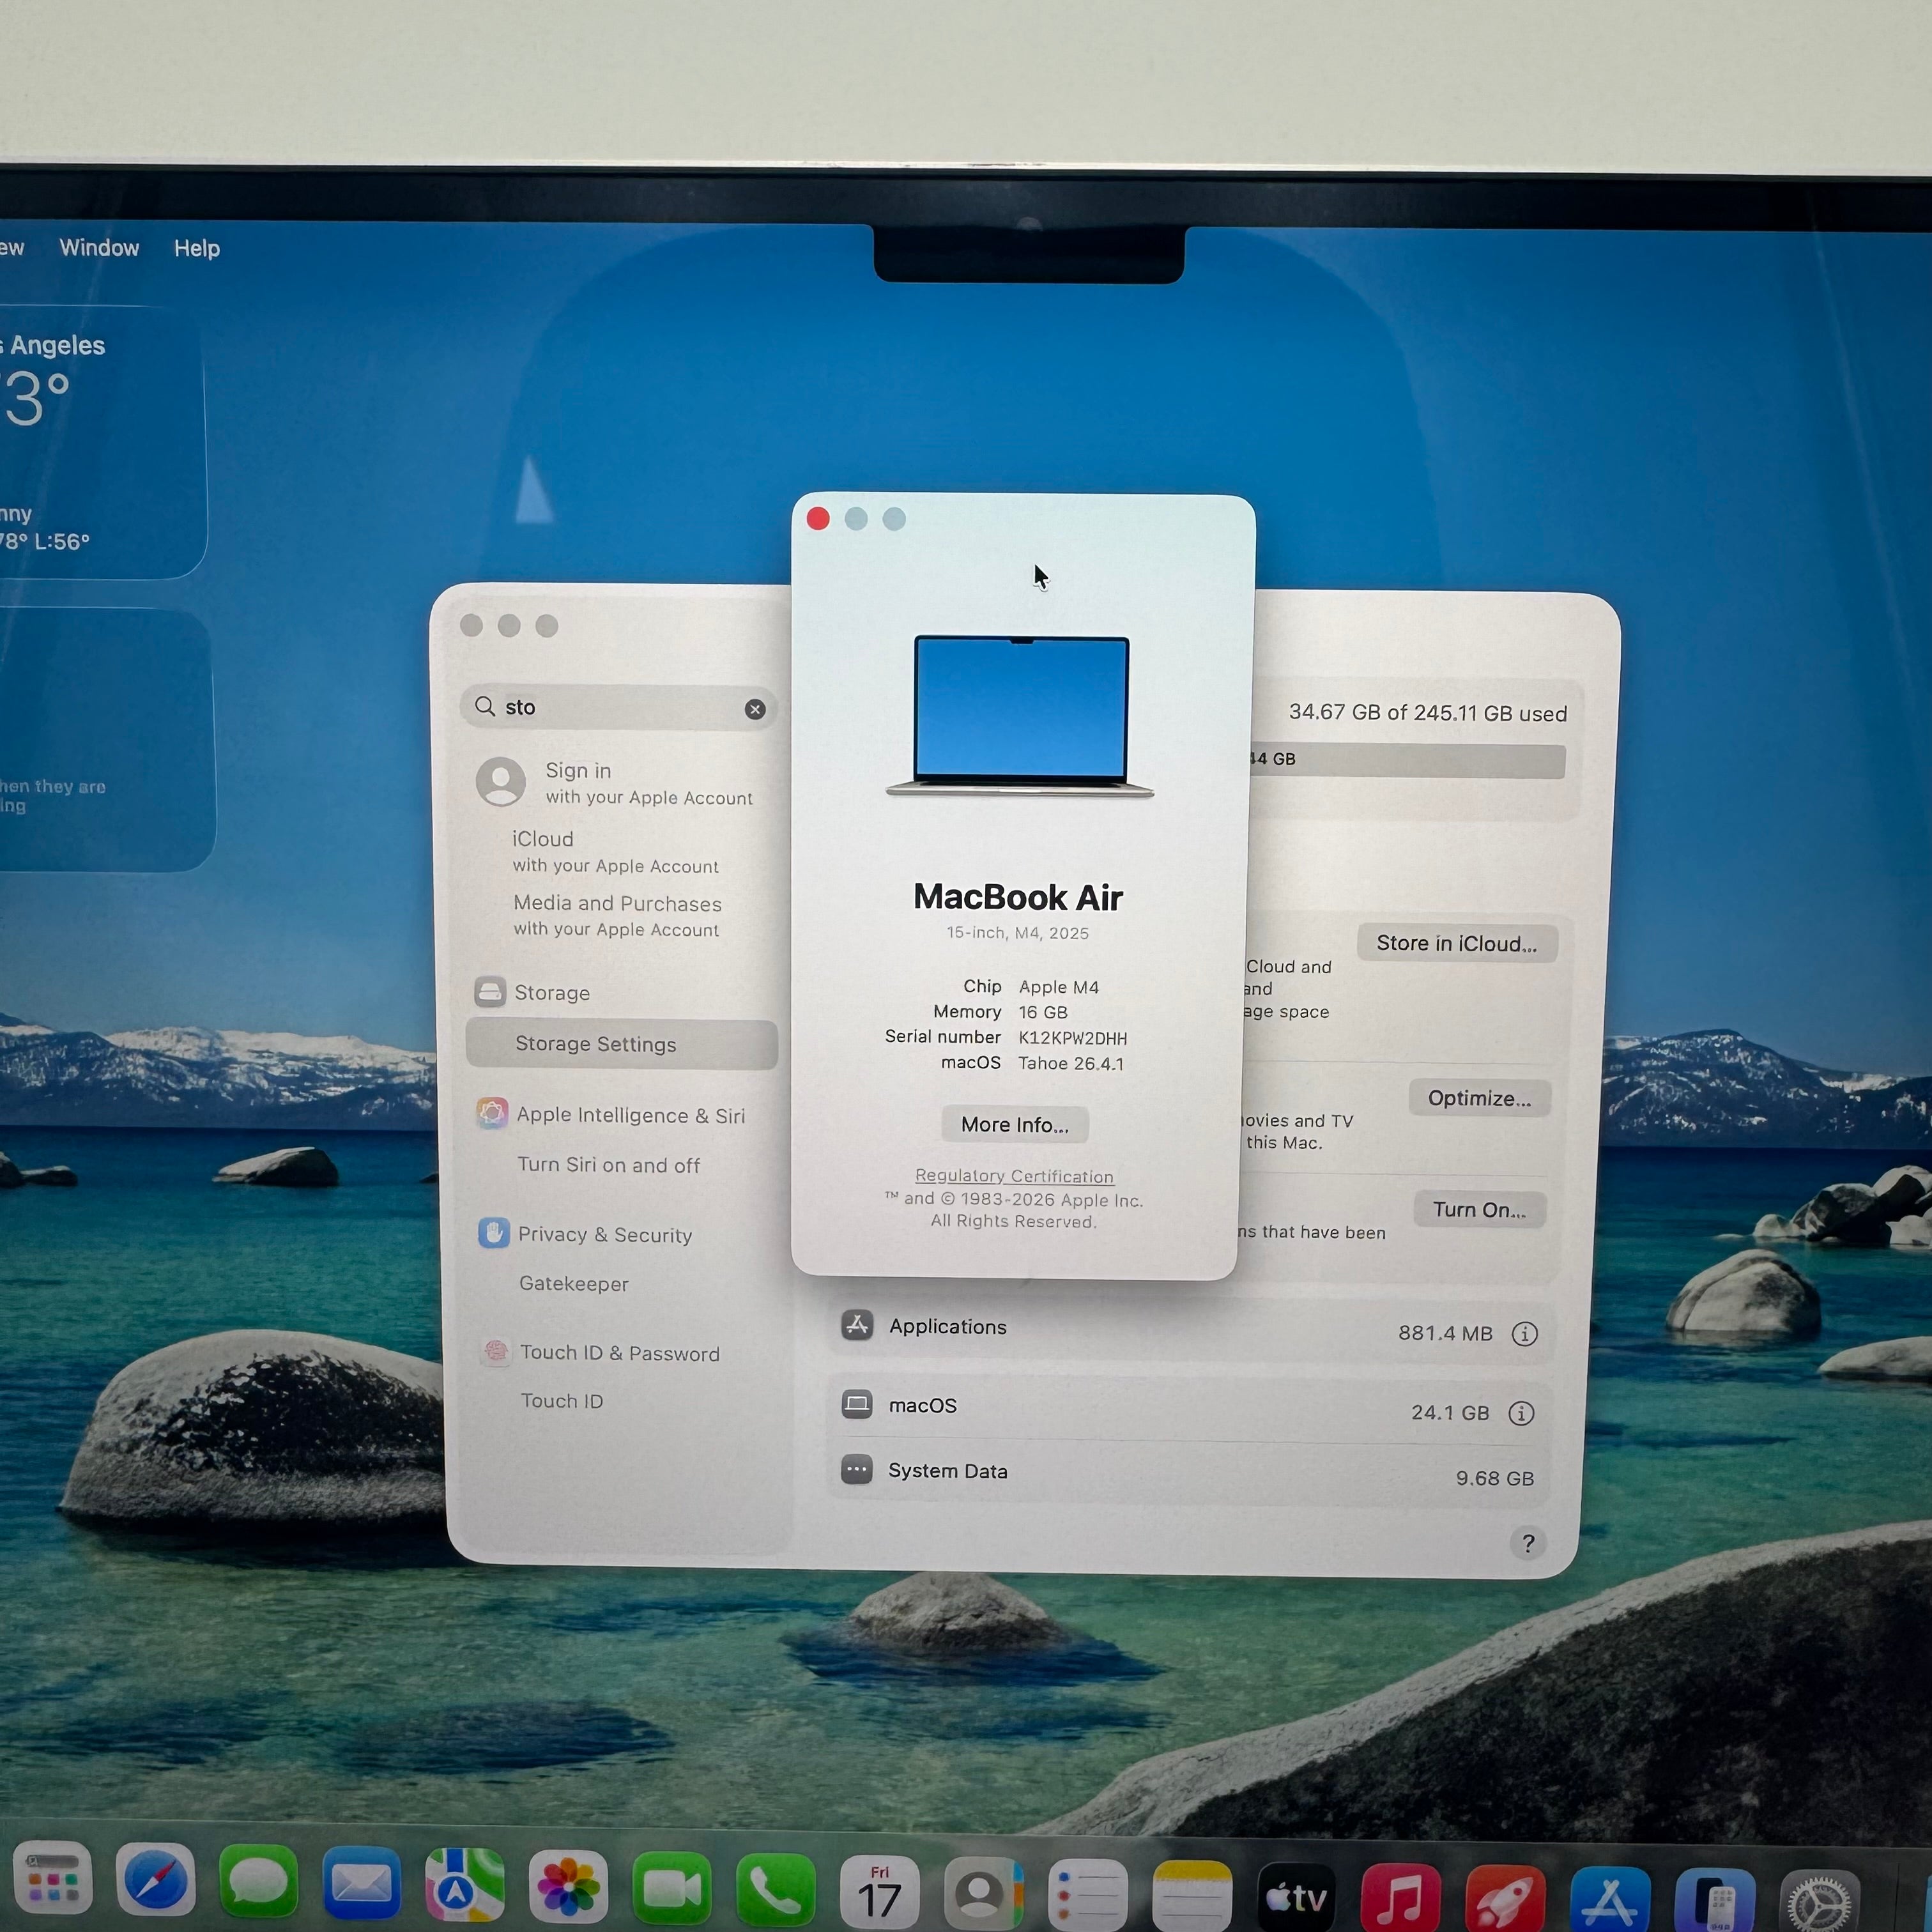Viewport: 1932px width, 1932px height.
Task: Select the Privacy & Security hand icon
Action: click(x=493, y=1233)
